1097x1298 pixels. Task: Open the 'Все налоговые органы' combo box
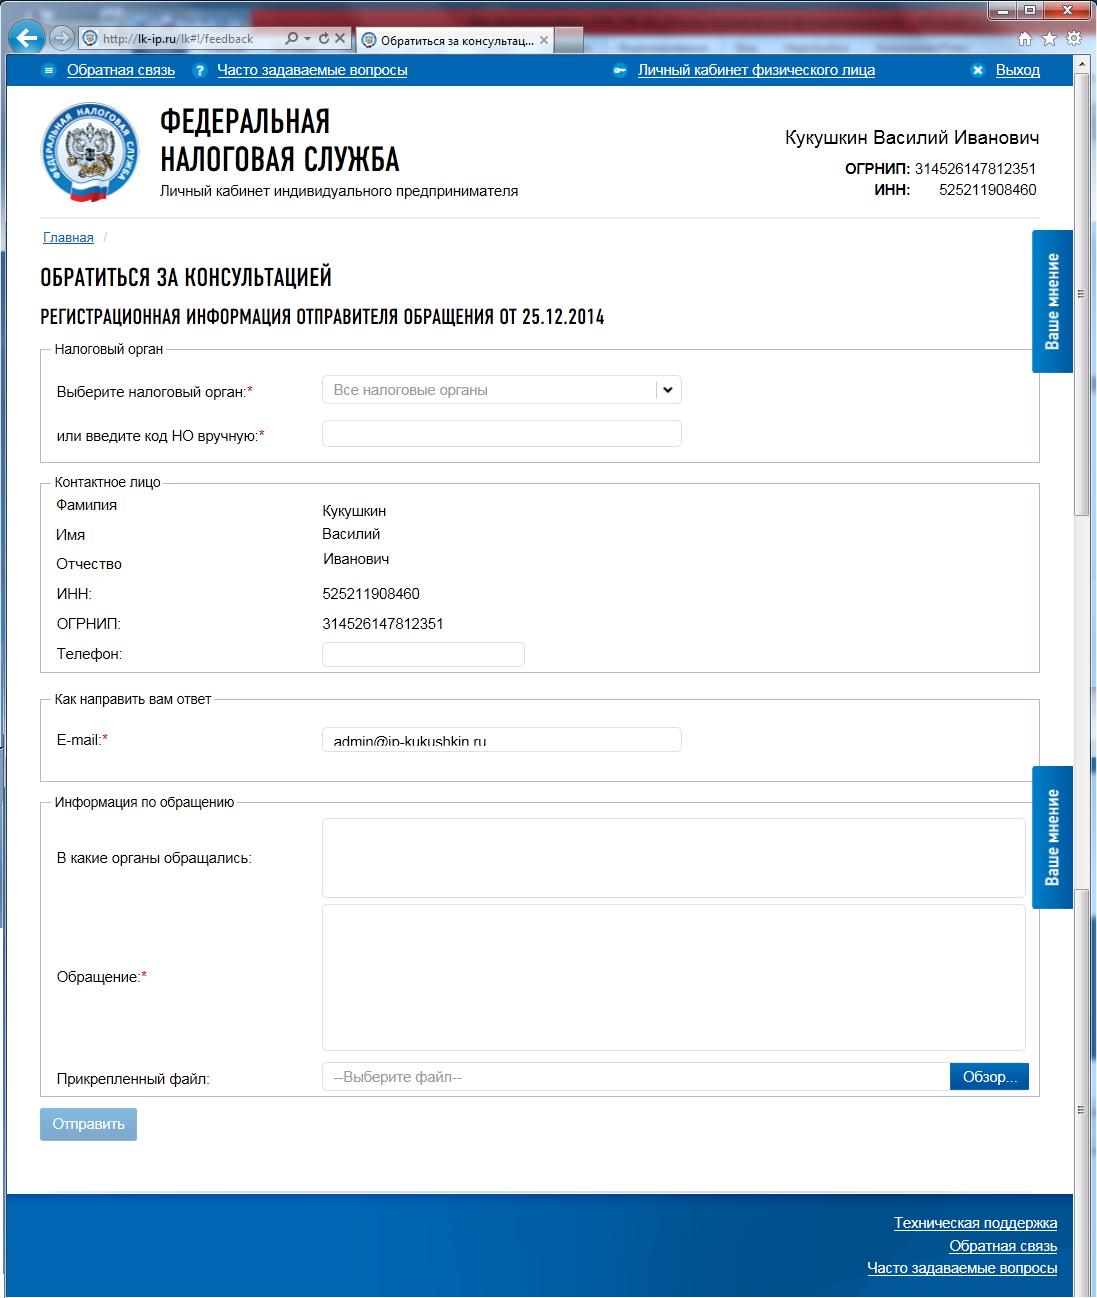coord(490,390)
